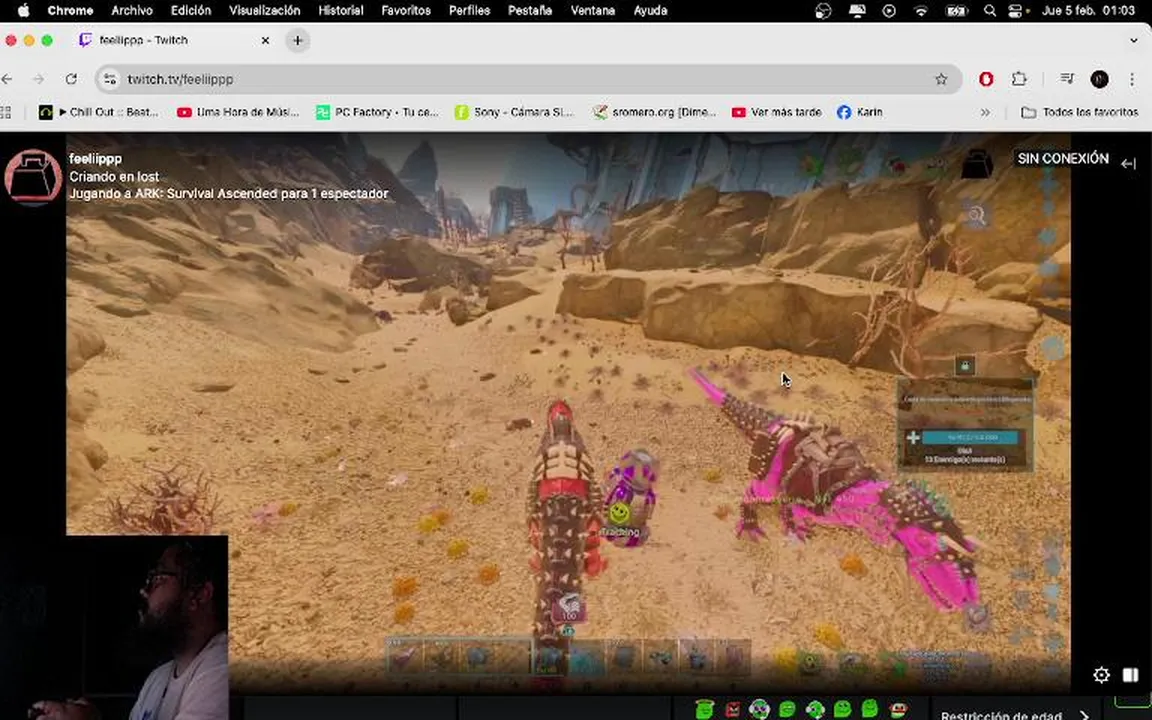Click the red angry face emote
The height and width of the screenshot is (720, 1152).
click(x=733, y=710)
